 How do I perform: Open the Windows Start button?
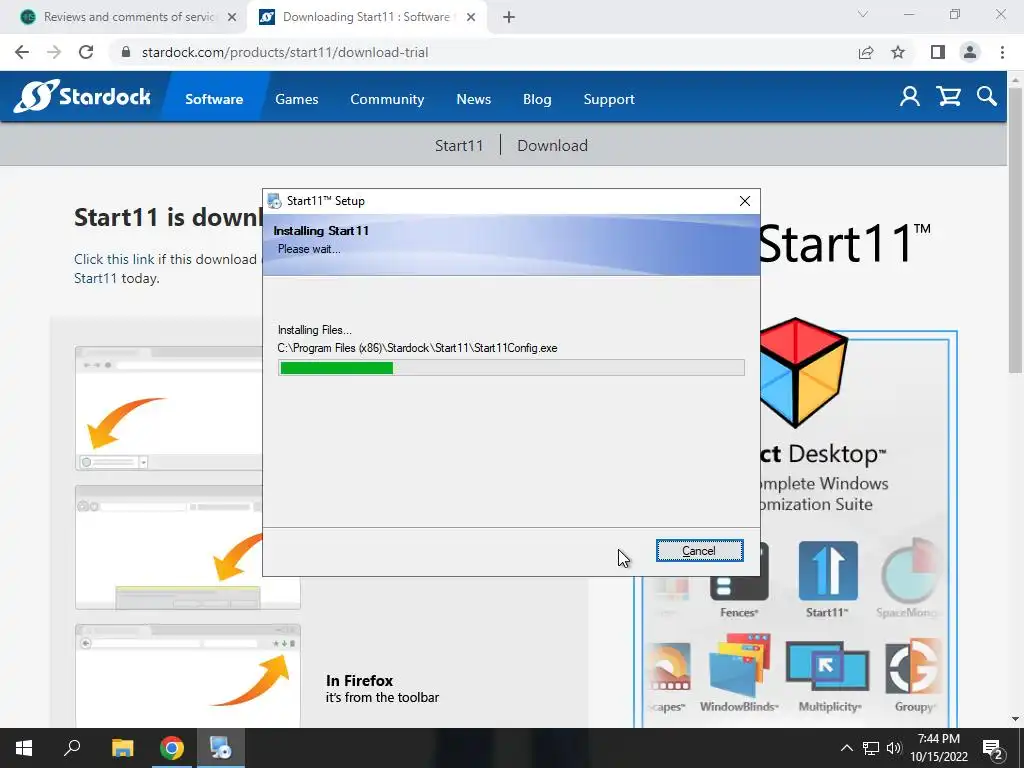click(24, 748)
